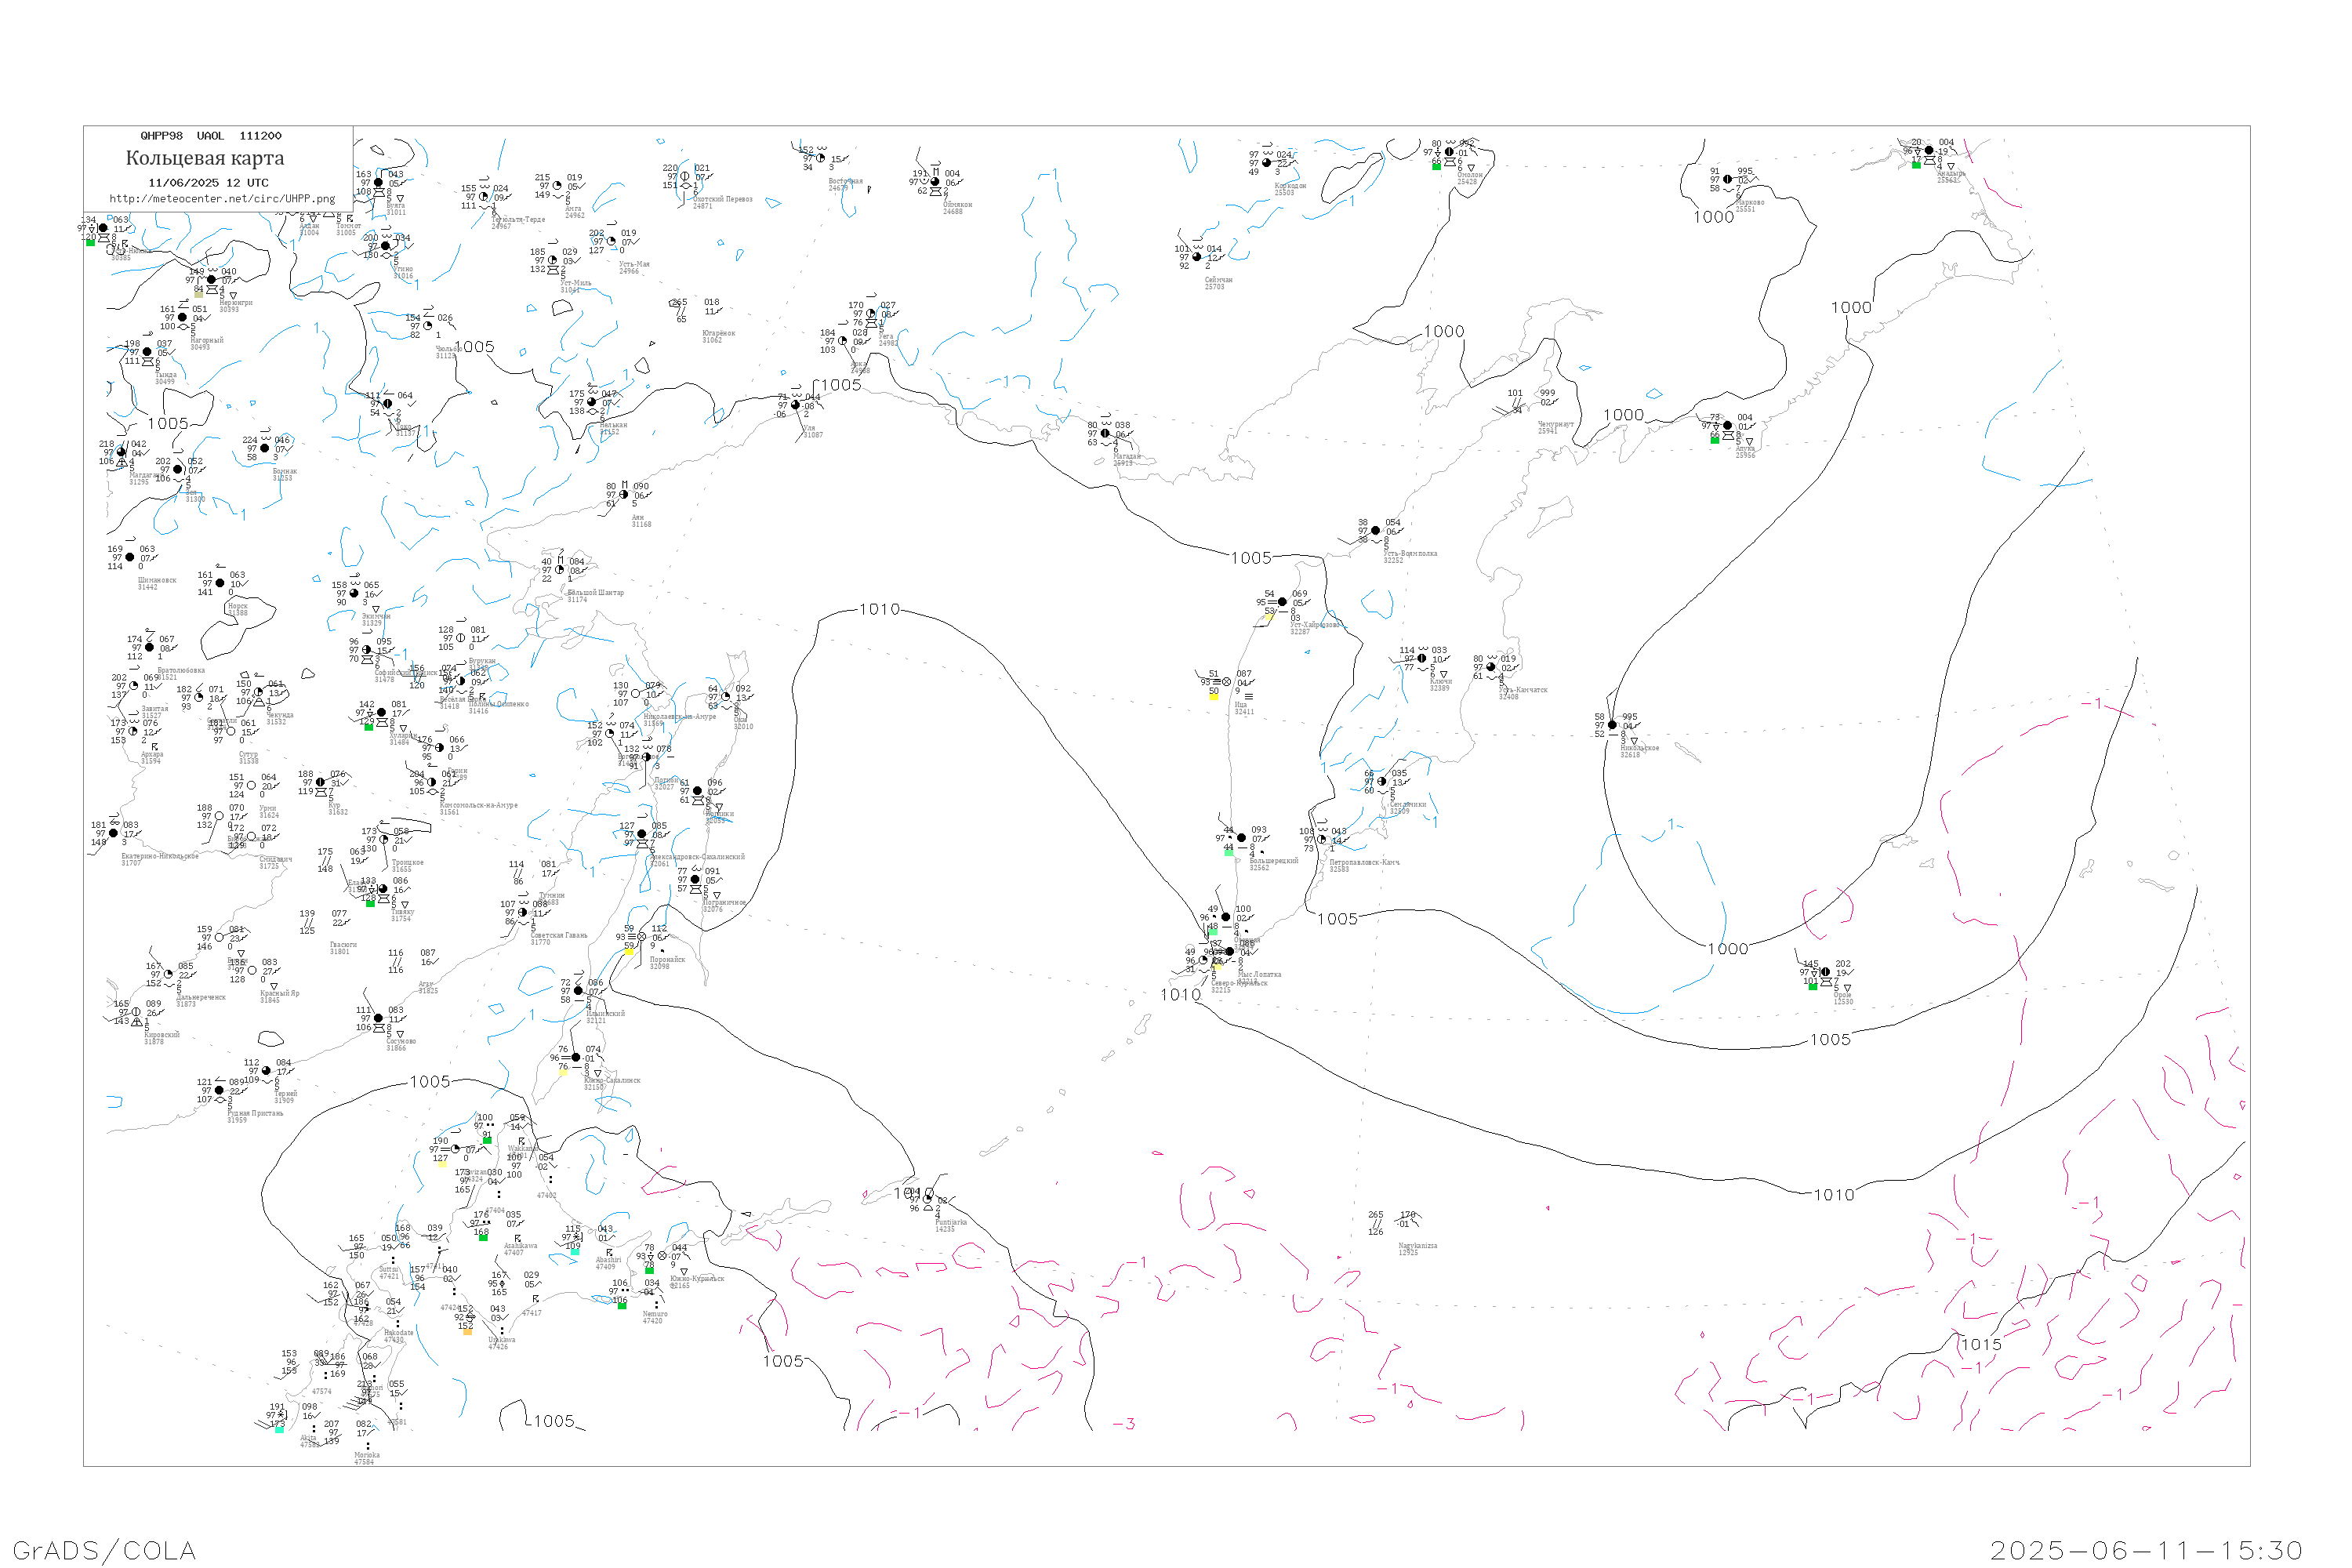Click the 2025-06-11-15:30 timestamp
The width and height of the screenshot is (2352, 1568).
2147,1551
